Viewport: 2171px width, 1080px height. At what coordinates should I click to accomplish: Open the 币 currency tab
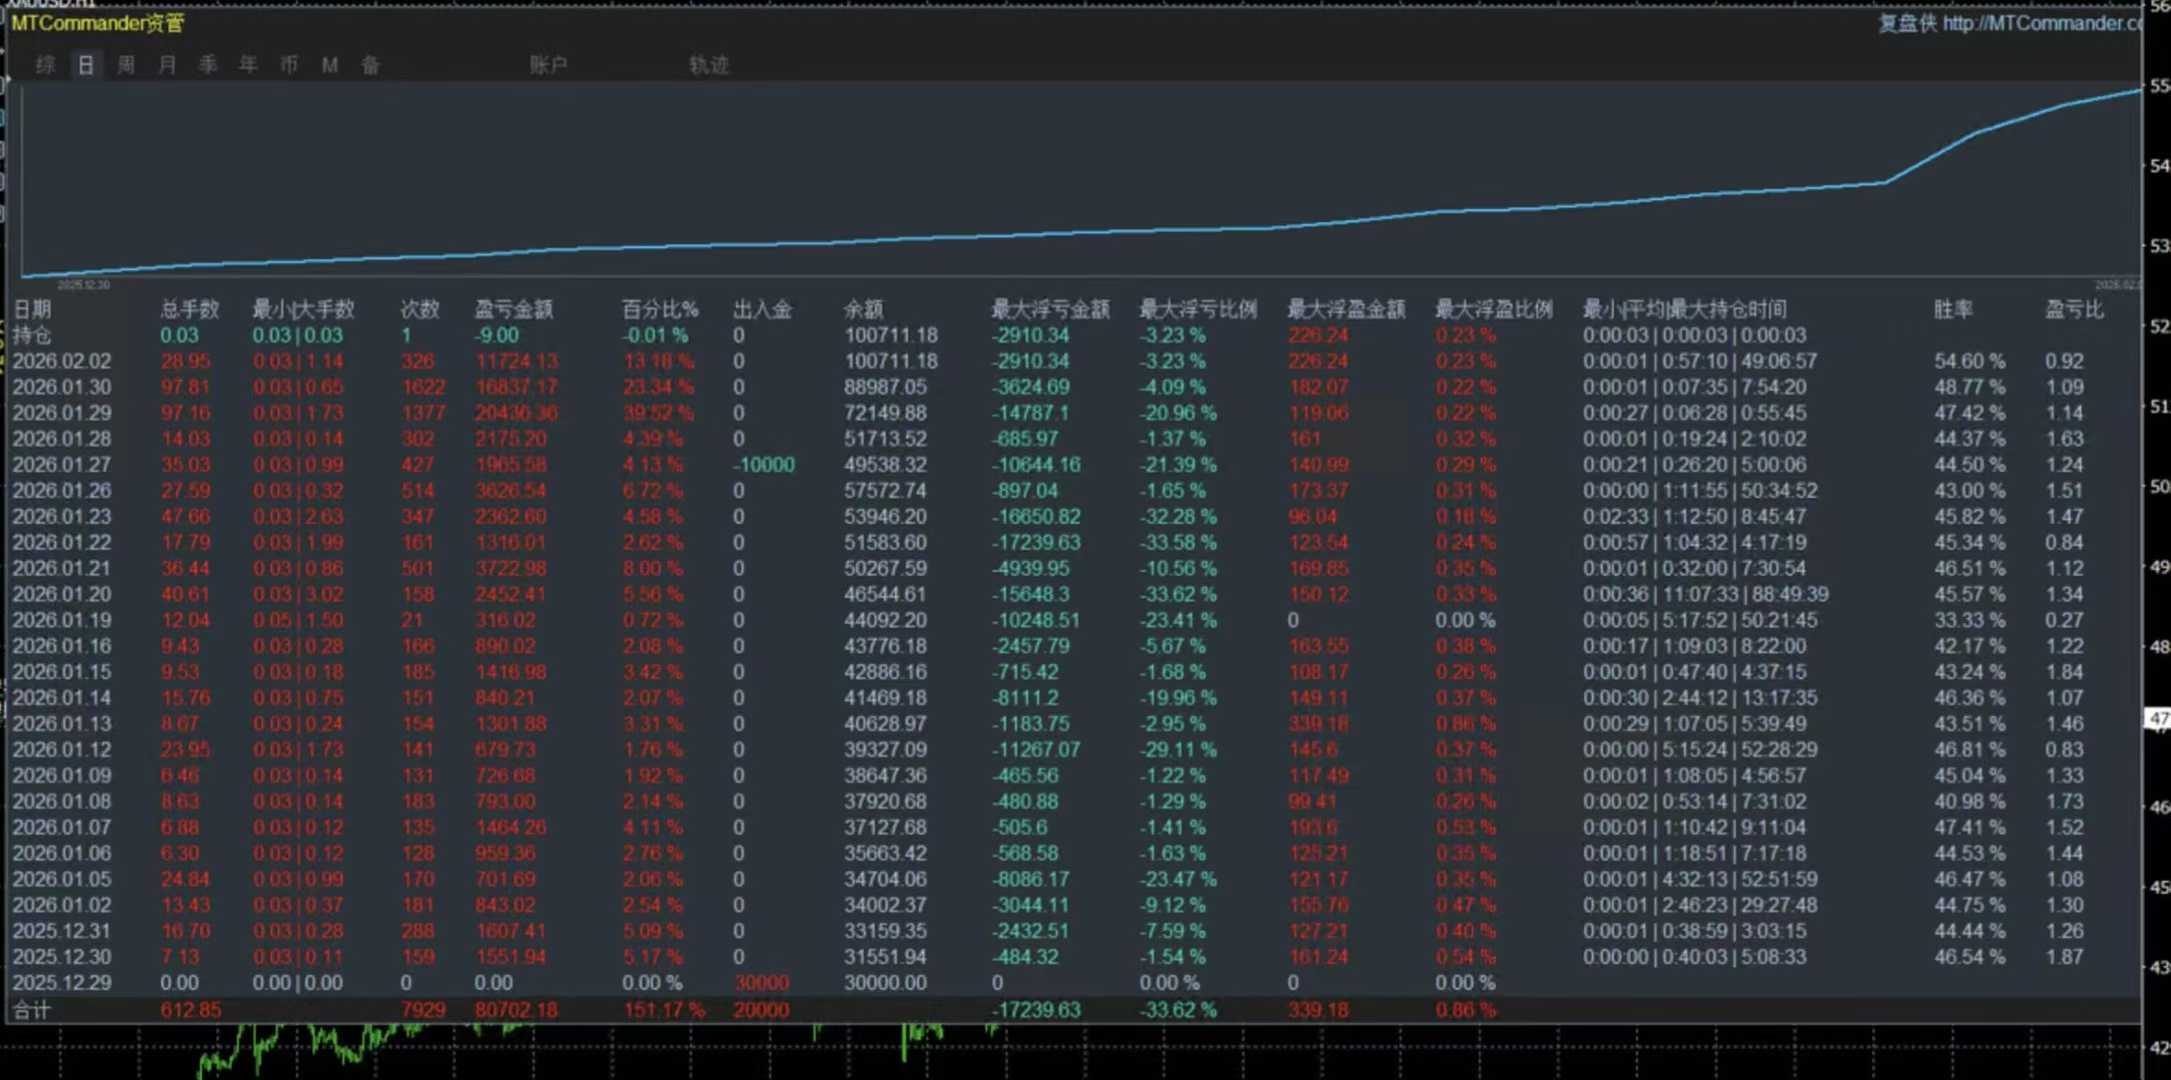click(x=289, y=65)
